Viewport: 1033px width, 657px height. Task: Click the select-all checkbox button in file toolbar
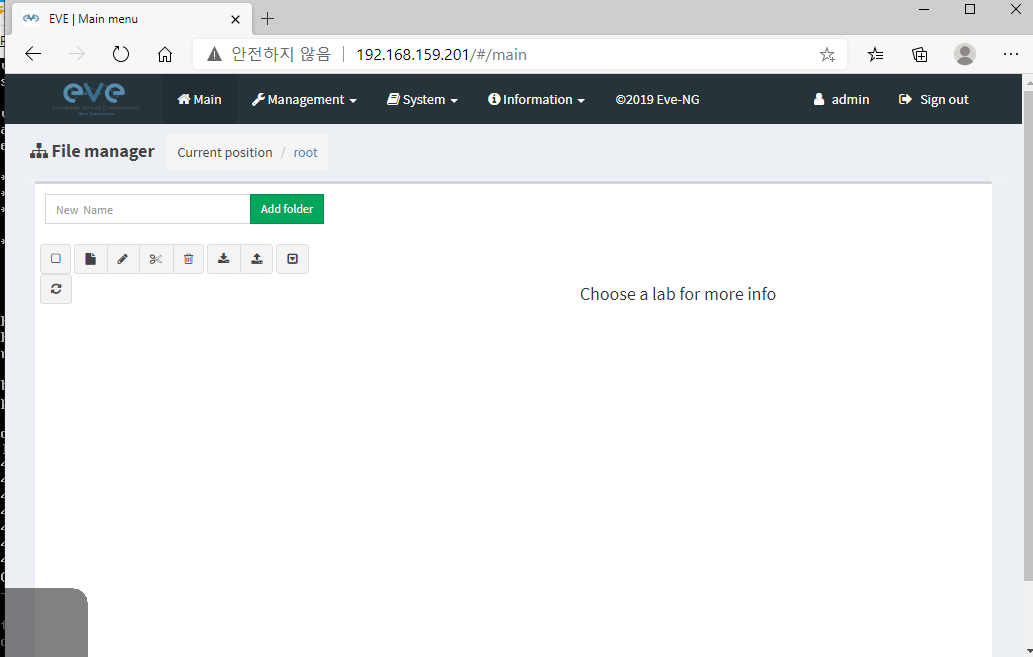tap(56, 259)
